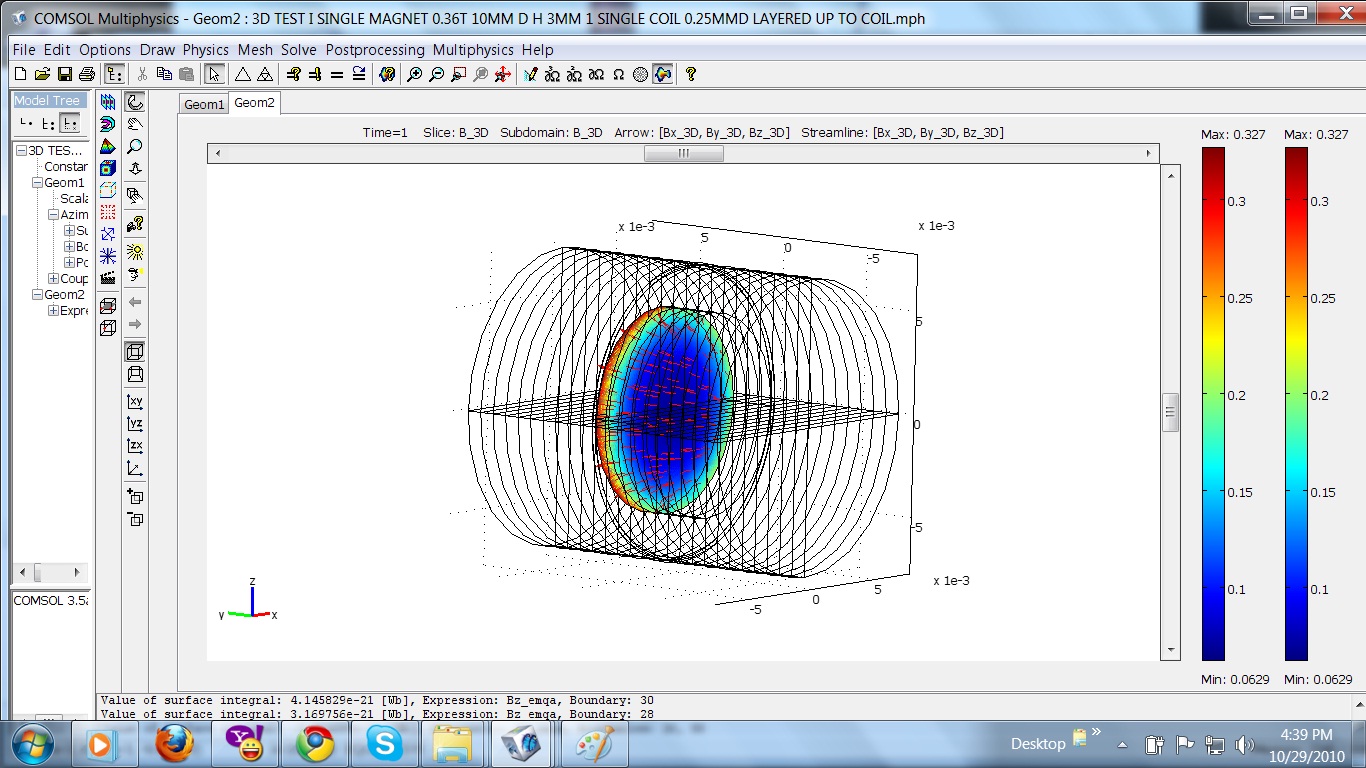Screen dimensions: 1366x768
Task: Click the Initialize Mesh triangle icon
Action: [242, 74]
